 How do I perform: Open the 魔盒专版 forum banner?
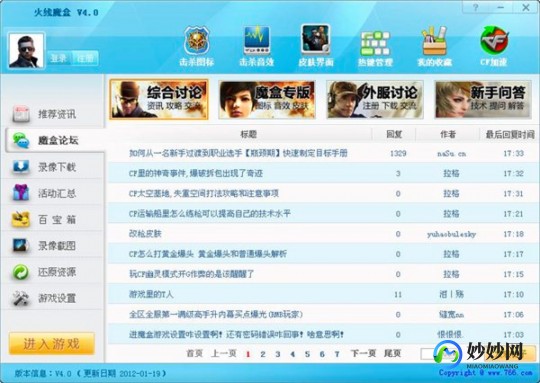click(x=267, y=100)
